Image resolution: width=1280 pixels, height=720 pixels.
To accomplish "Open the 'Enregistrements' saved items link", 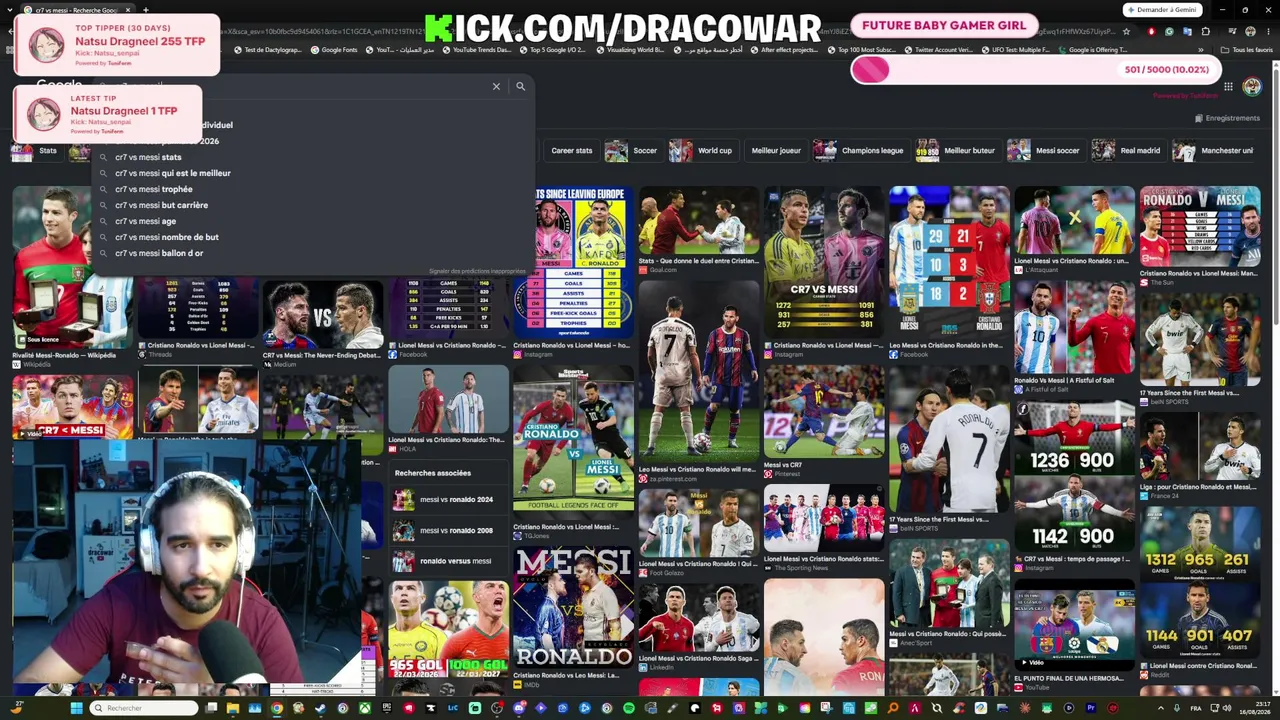I will [x=1227, y=118].
